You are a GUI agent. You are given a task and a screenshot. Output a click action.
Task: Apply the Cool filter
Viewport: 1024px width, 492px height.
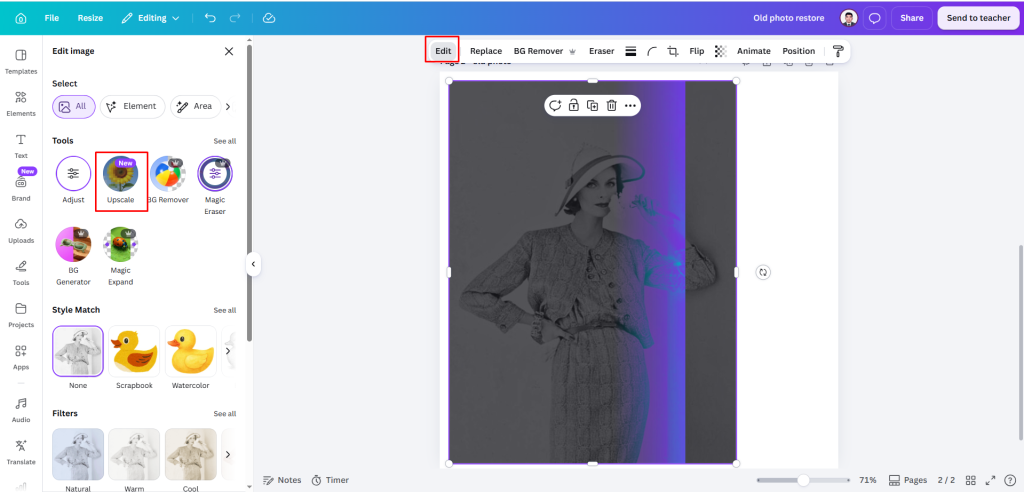click(x=191, y=454)
